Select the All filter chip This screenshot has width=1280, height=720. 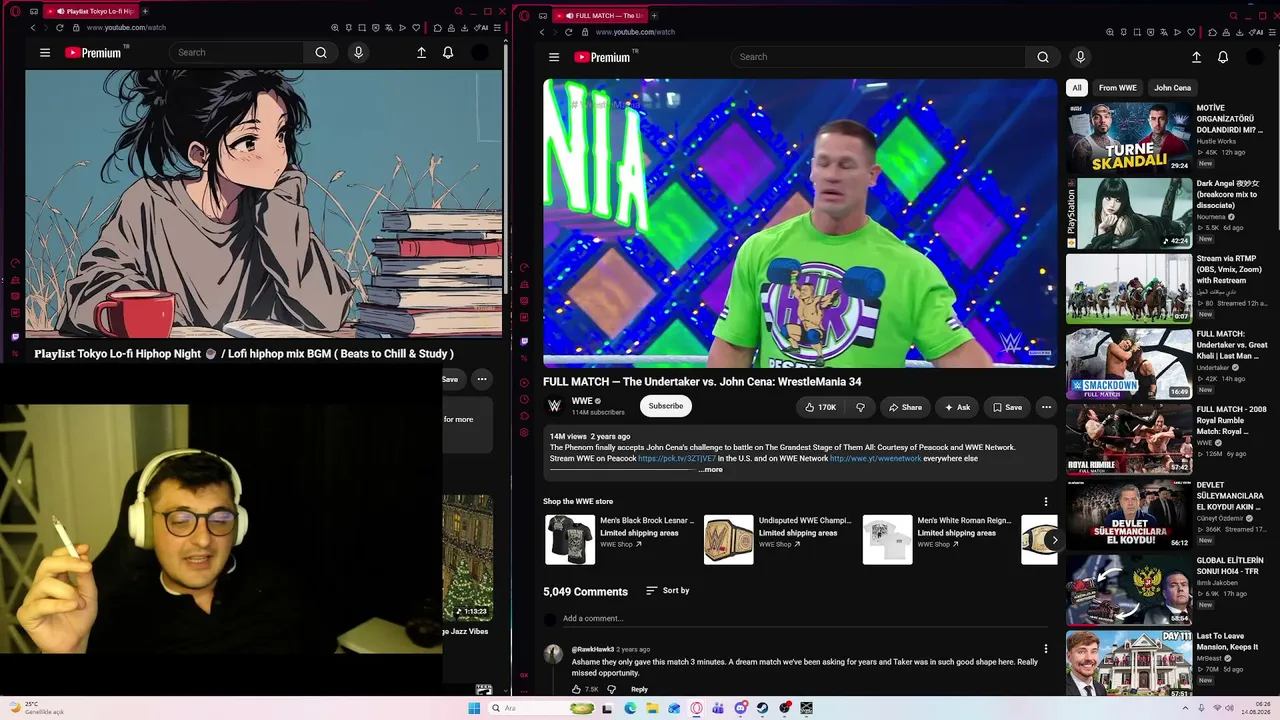tap(1077, 88)
